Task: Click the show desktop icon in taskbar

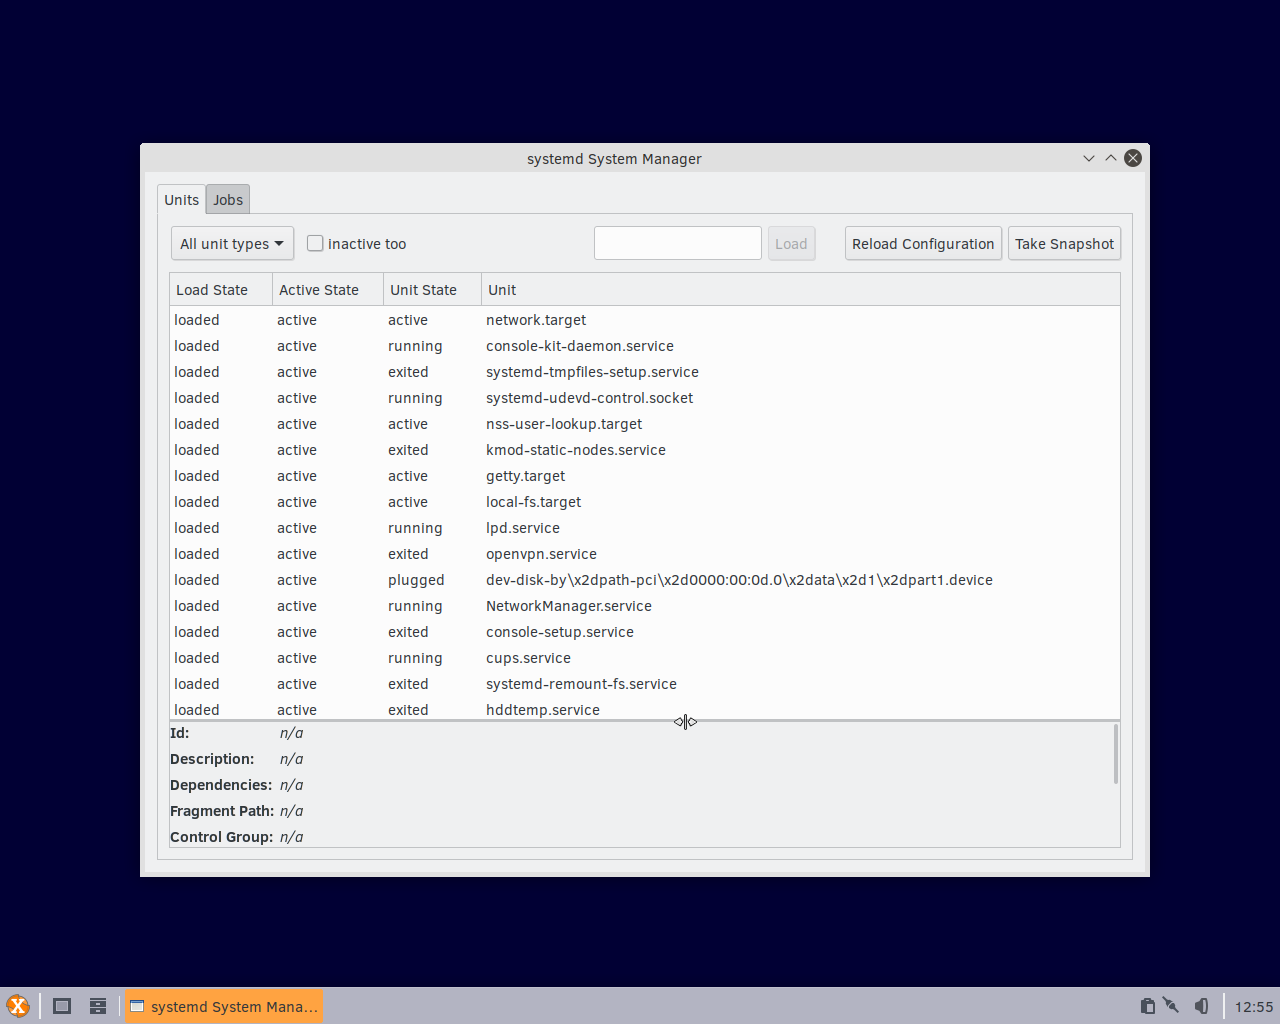Action: click(x=62, y=1006)
